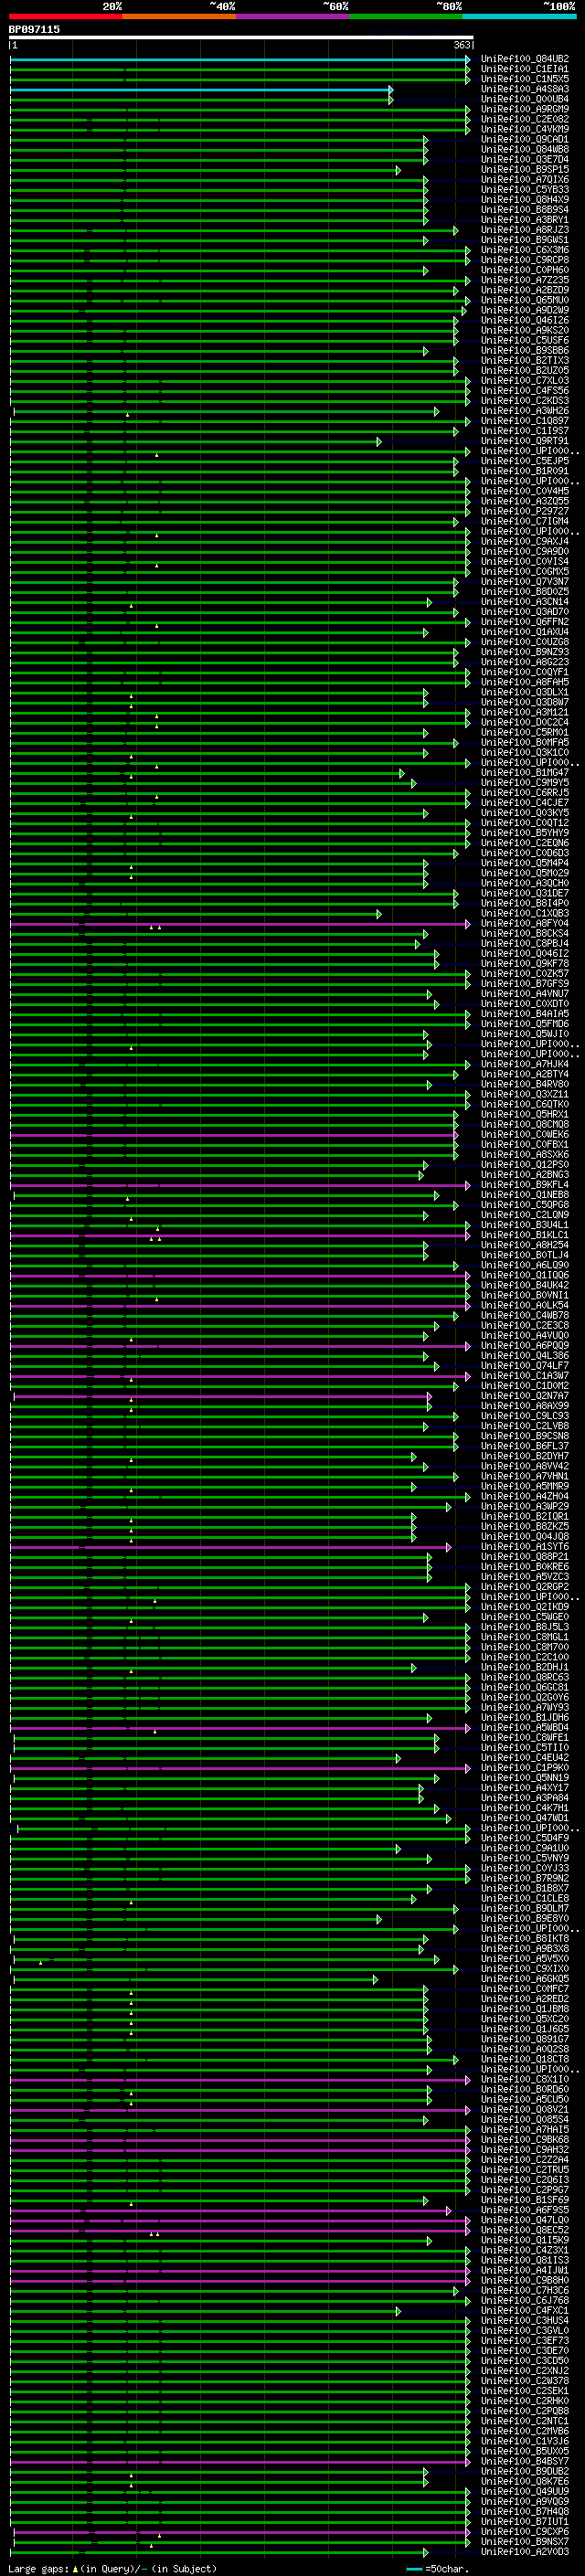
Task: Select the UniRef100_Q9KF78 label
Action: click(x=525, y=963)
